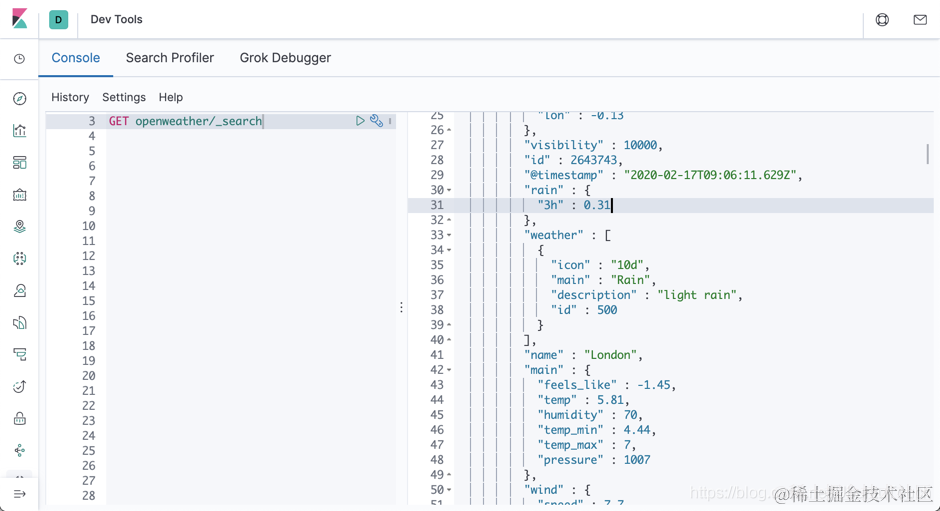
Task: Click the "visibility" value 10000
Action: 640,145
